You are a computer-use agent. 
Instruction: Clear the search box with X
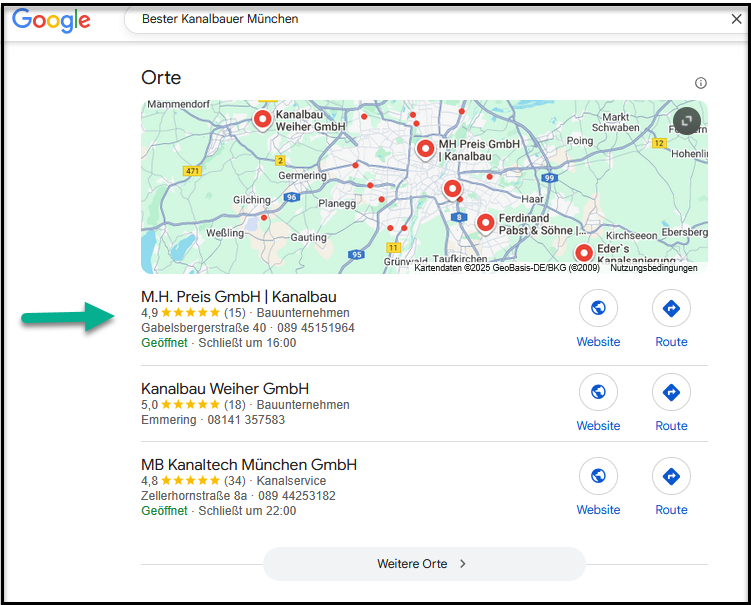(736, 19)
